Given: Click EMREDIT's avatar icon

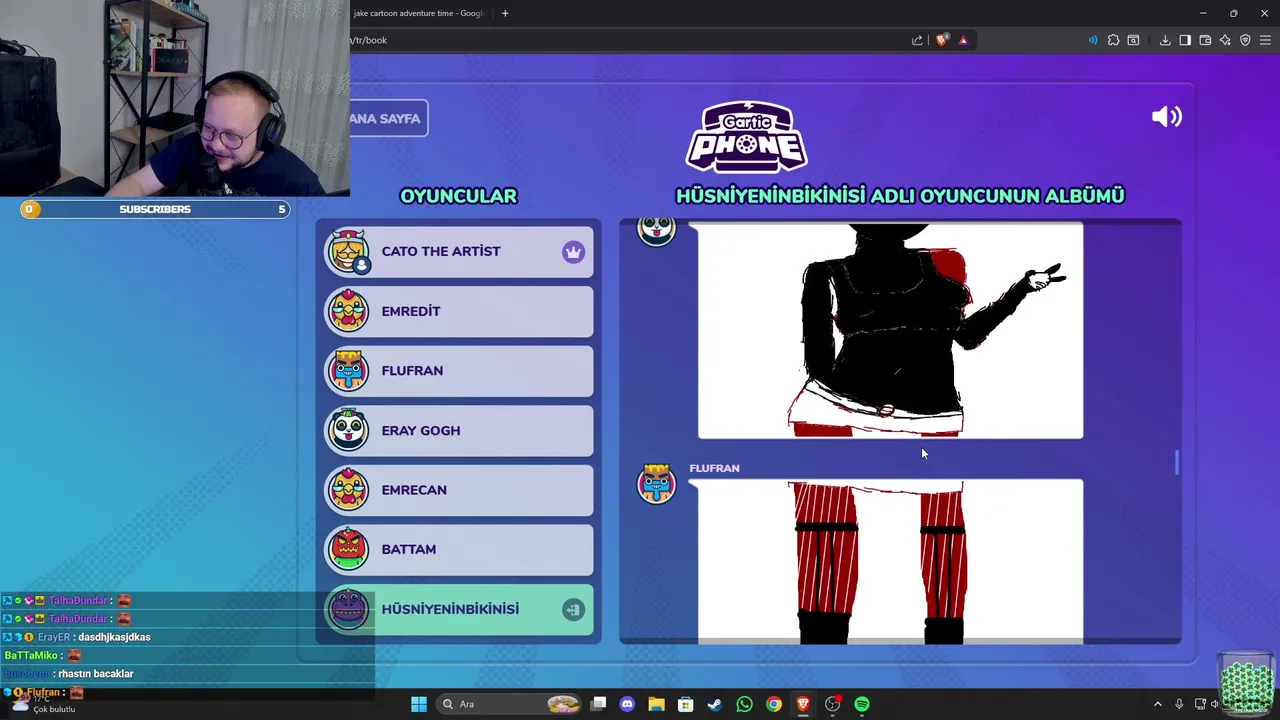Looking at the screenshot, I should [349, 311].
